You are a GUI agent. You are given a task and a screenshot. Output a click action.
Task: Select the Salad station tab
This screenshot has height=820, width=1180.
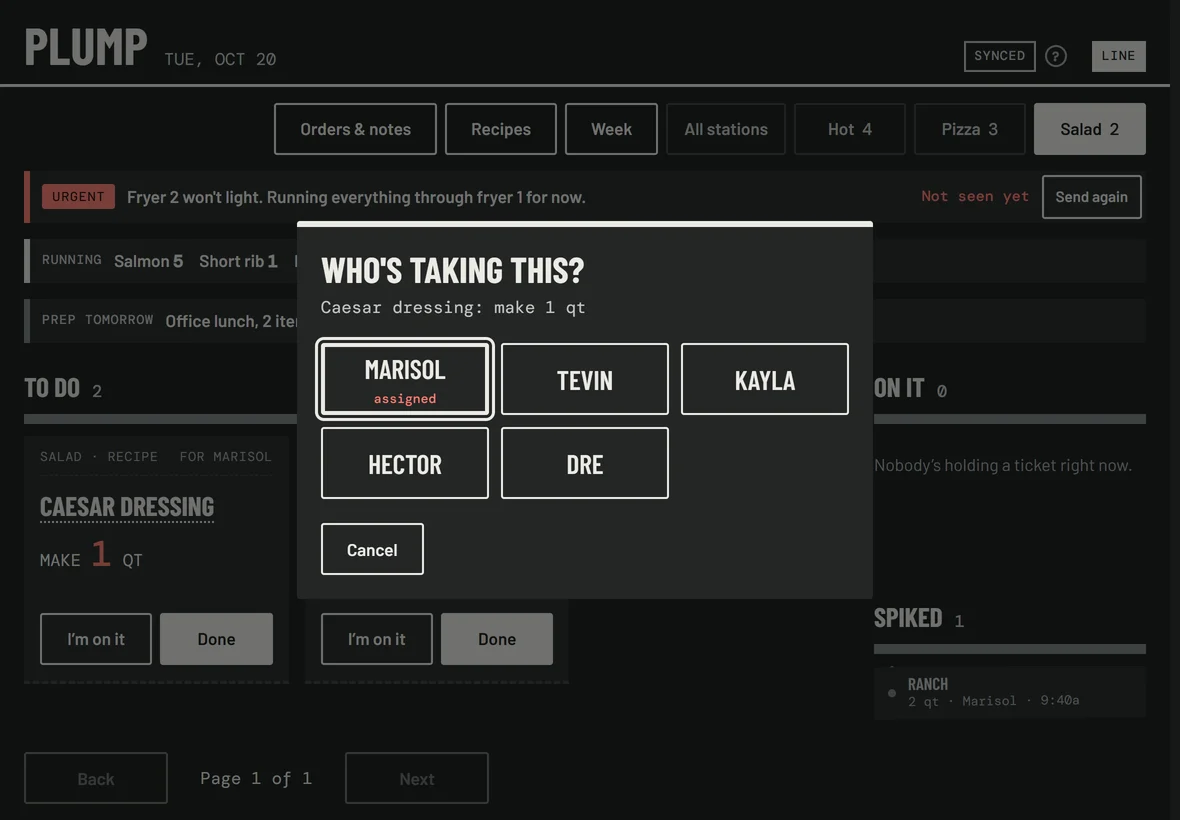(1090, 129)
